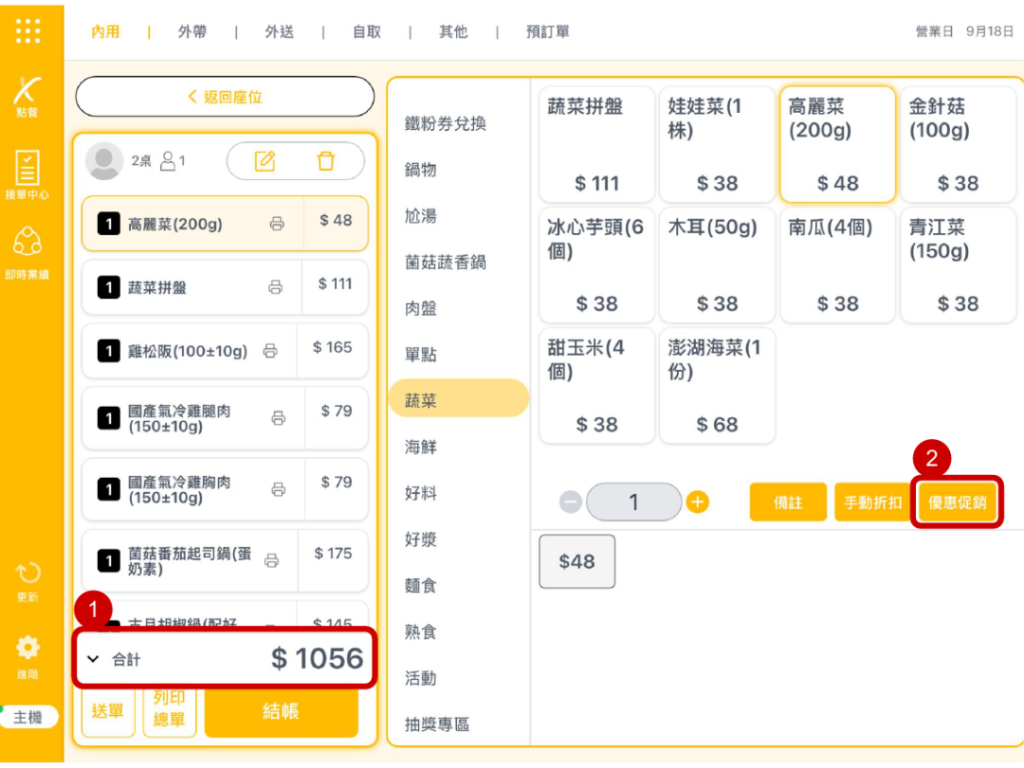Return to seats via 返回座位

(x=225, y=97)
